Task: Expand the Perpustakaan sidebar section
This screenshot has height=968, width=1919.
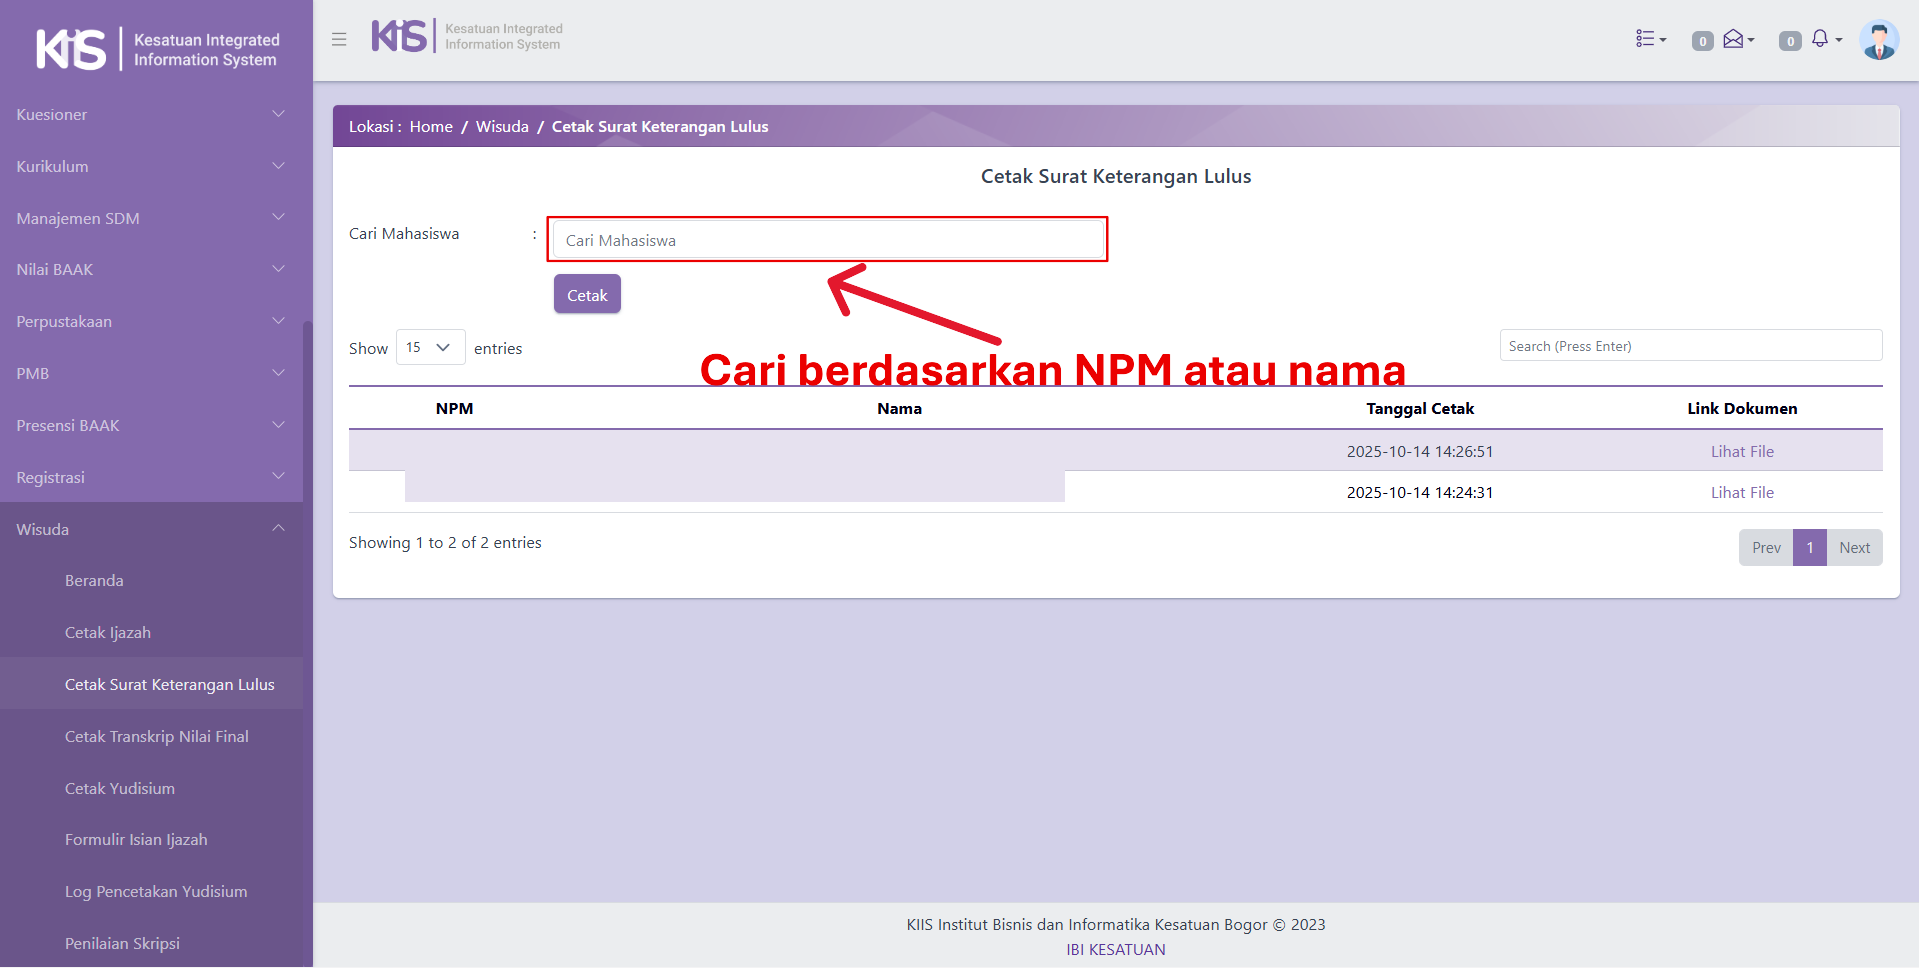Action: coord(151,321)
